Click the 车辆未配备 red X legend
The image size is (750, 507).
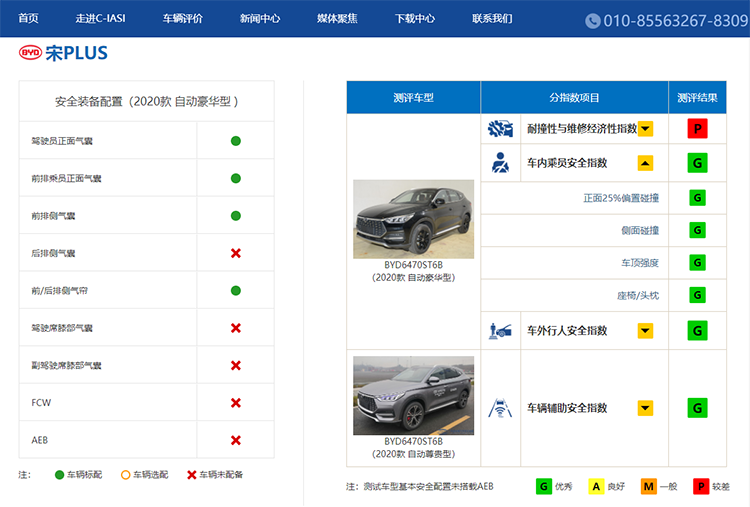click(x=192, y=475)
